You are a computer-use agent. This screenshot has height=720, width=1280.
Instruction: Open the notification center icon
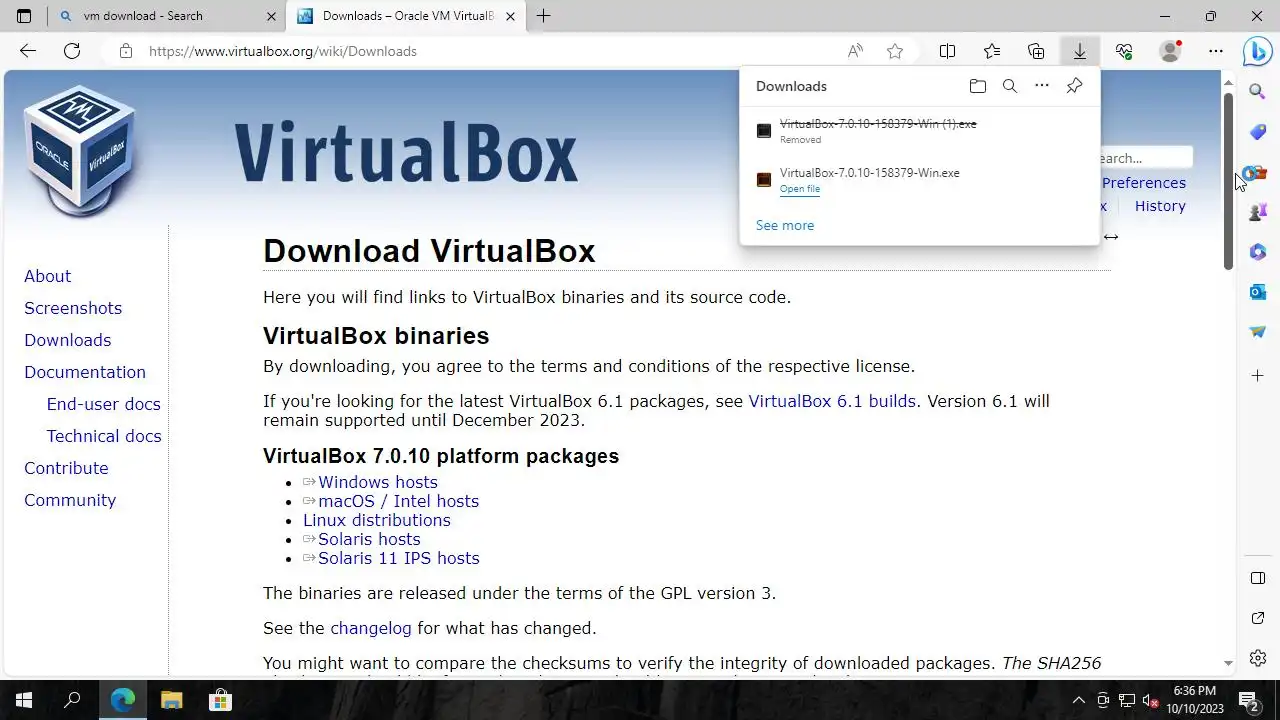point(1249,700)
